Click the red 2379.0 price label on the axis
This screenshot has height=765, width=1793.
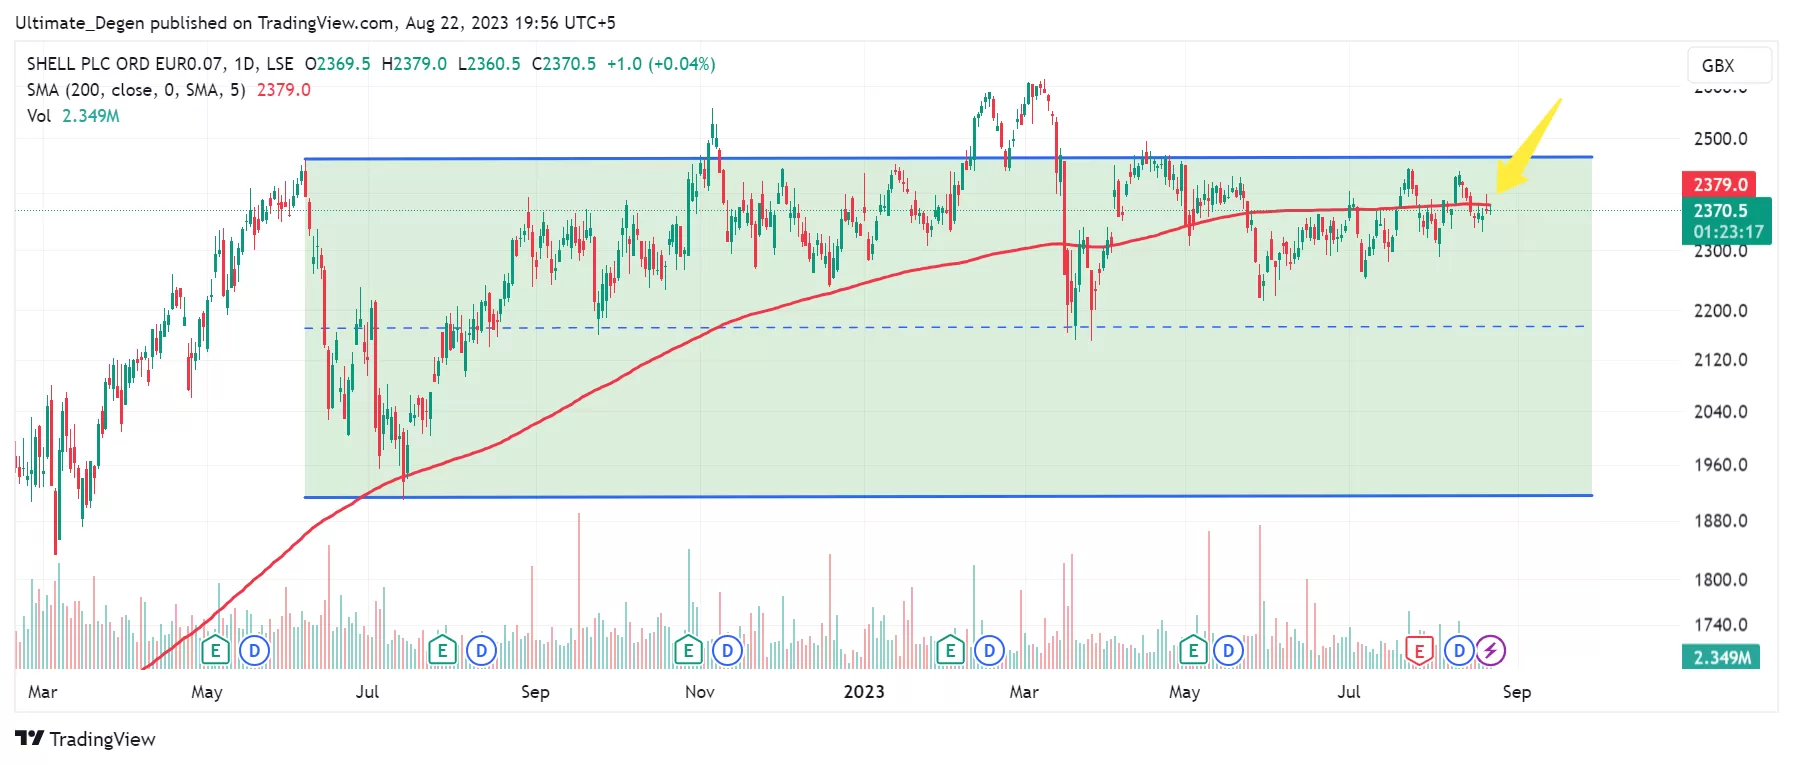point(1719,185)
